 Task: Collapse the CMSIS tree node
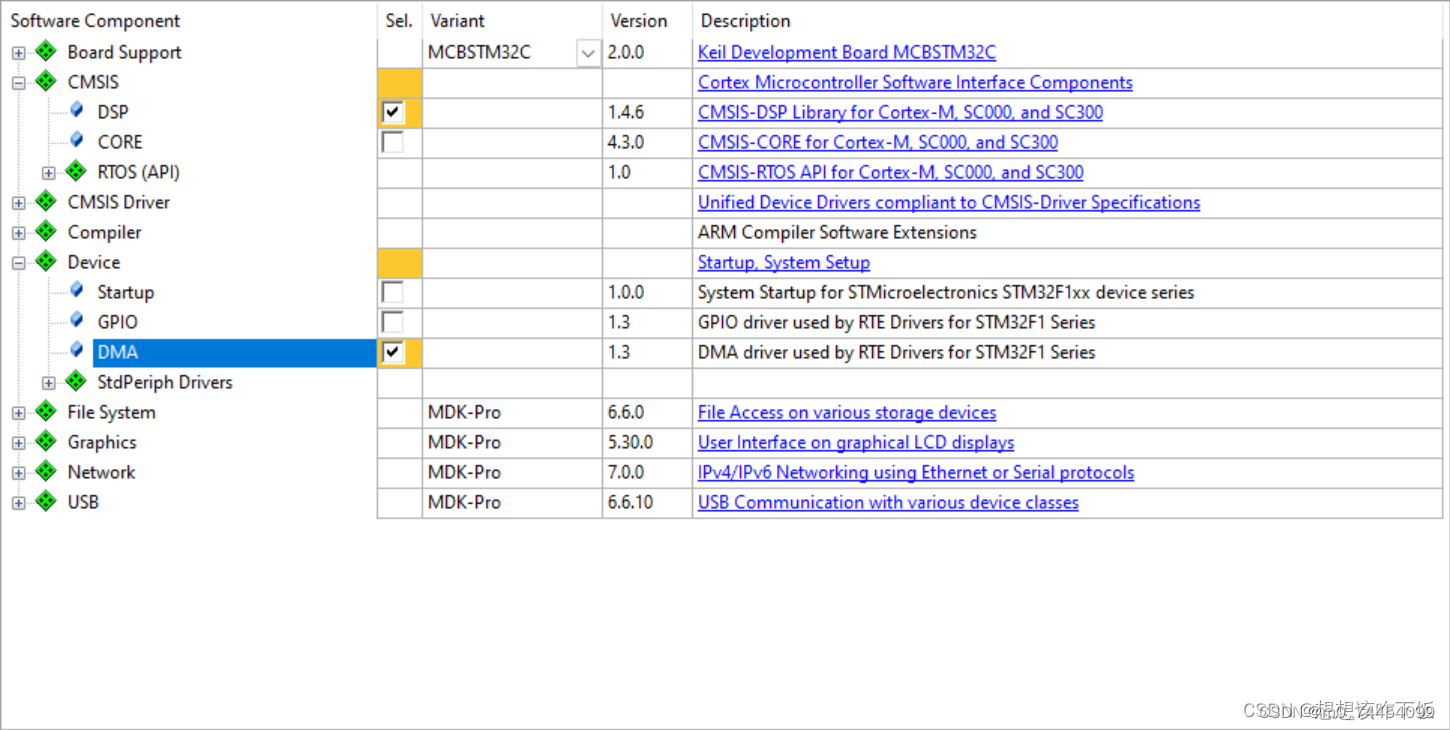tap(18, 83)
